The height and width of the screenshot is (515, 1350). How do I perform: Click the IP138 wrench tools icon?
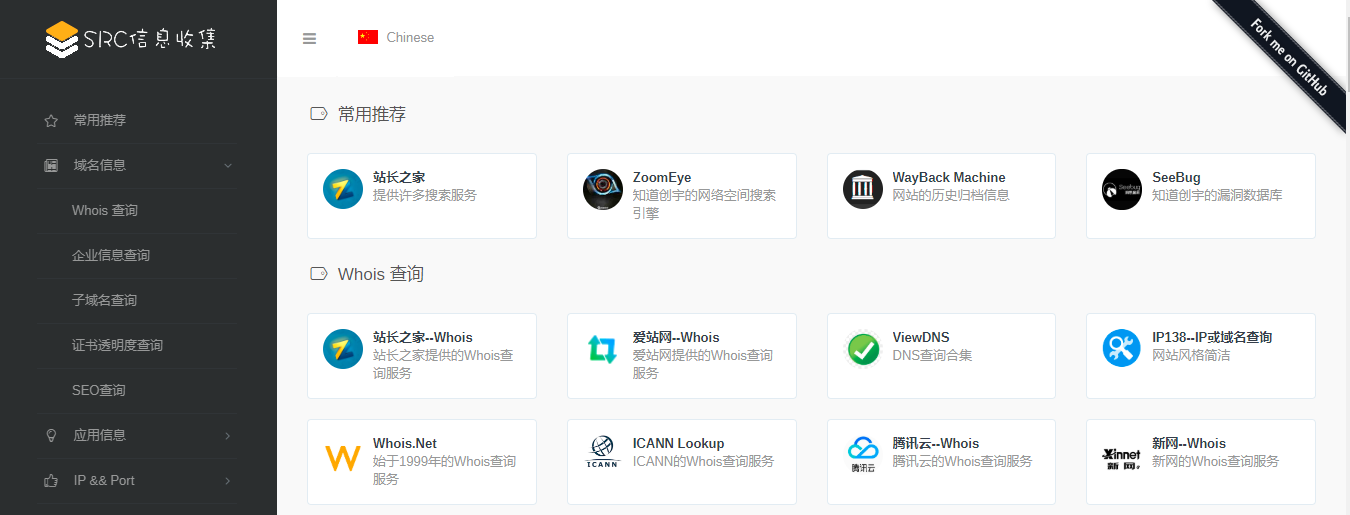click(x=1122, y=349)
